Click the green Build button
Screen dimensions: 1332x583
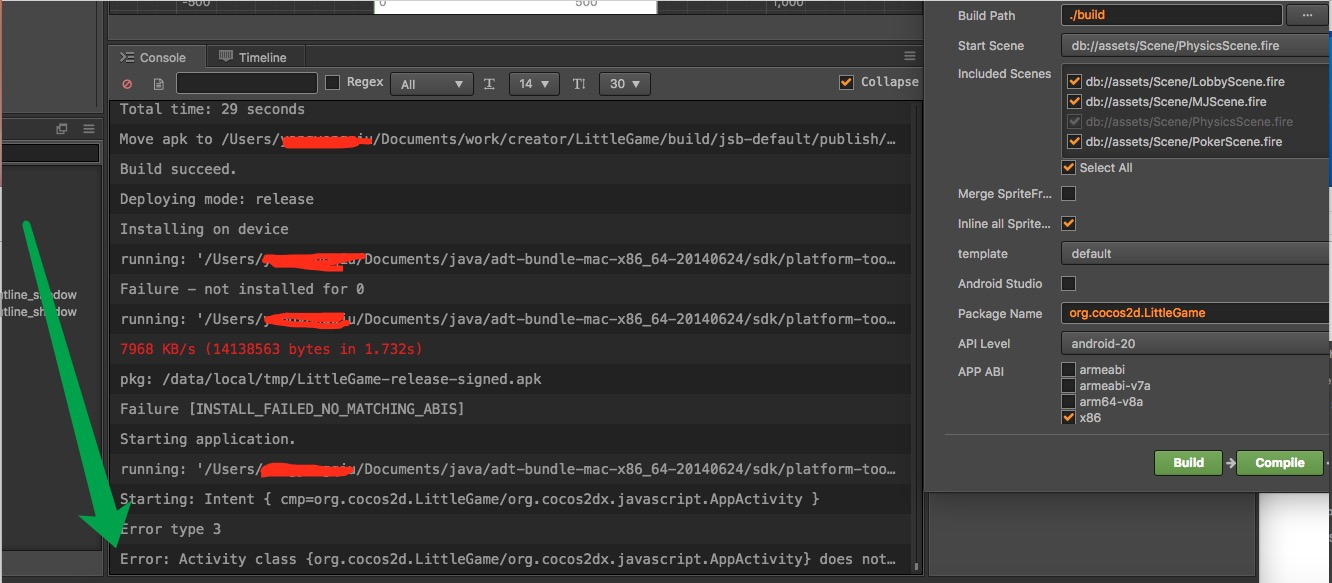[x=1188, y=463]
